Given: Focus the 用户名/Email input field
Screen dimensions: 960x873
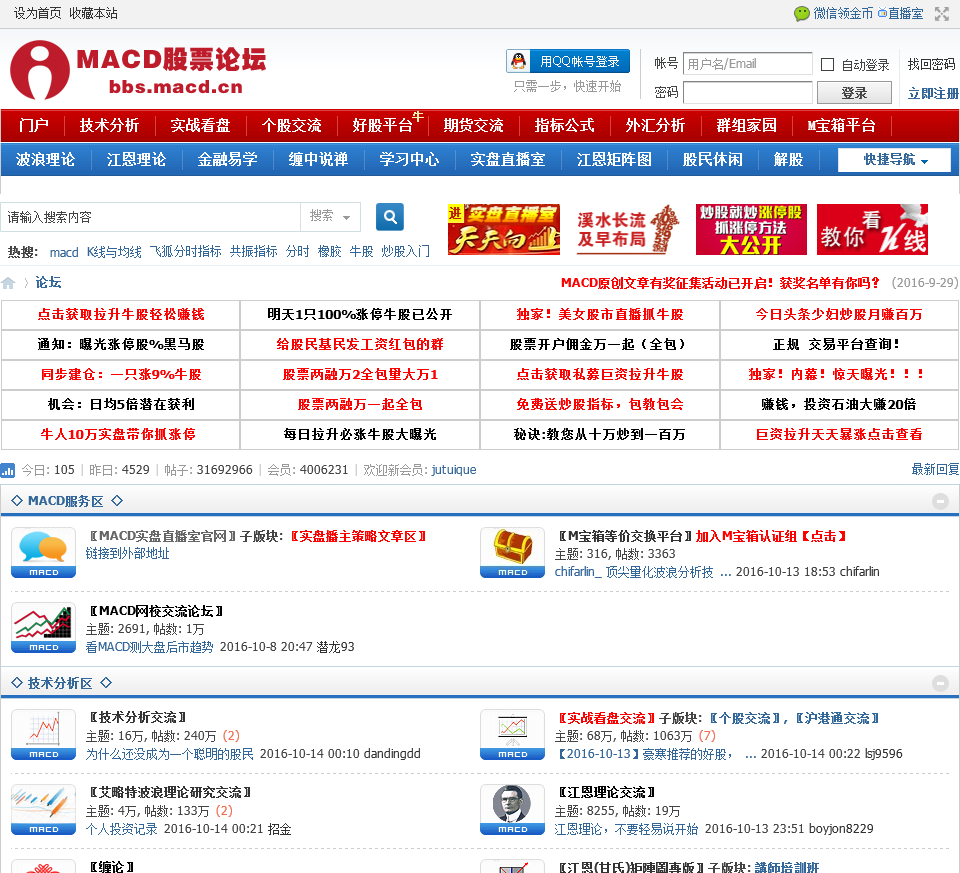Looking at the screenshot, I should click(748, 64).
